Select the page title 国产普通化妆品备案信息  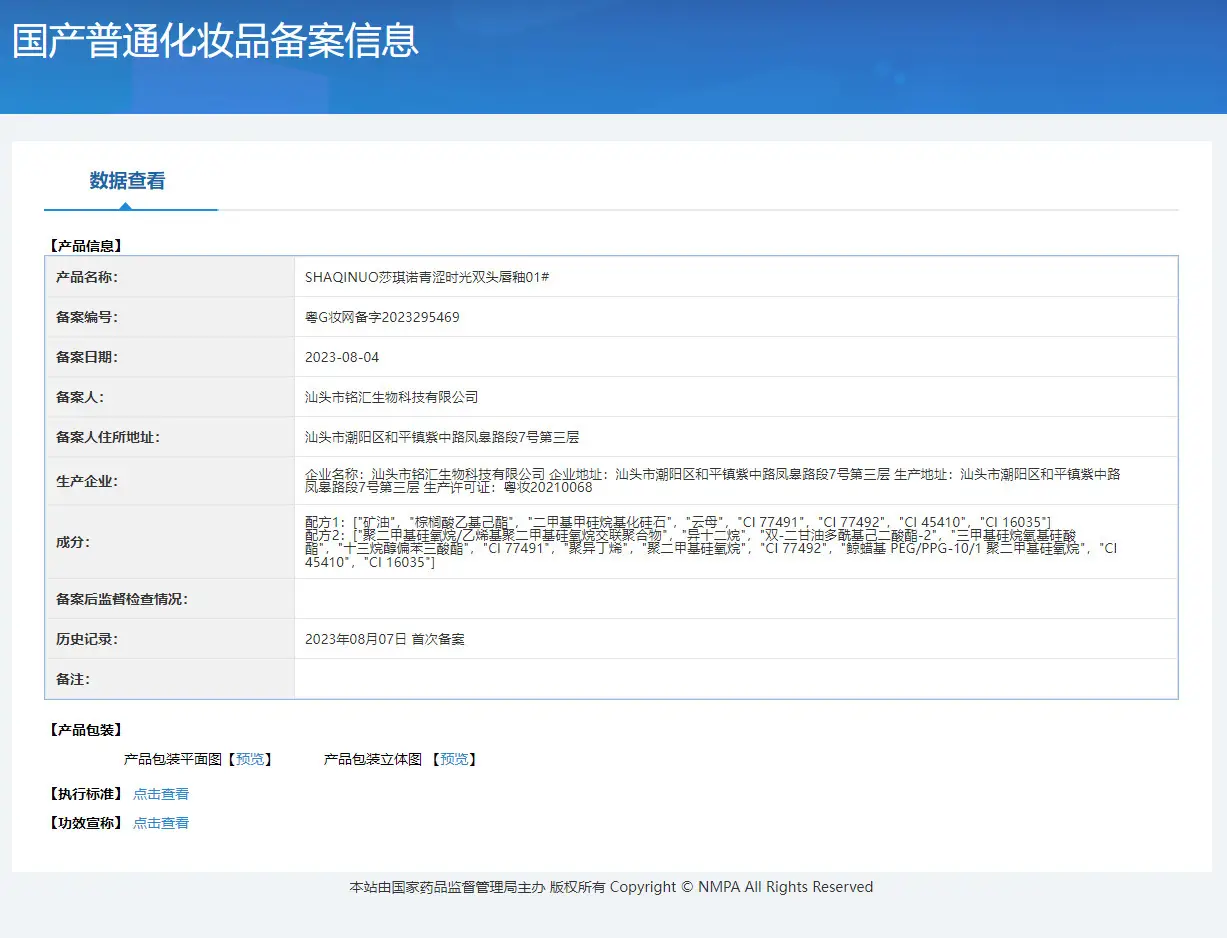pyautogui.click(x=215, y=41)
